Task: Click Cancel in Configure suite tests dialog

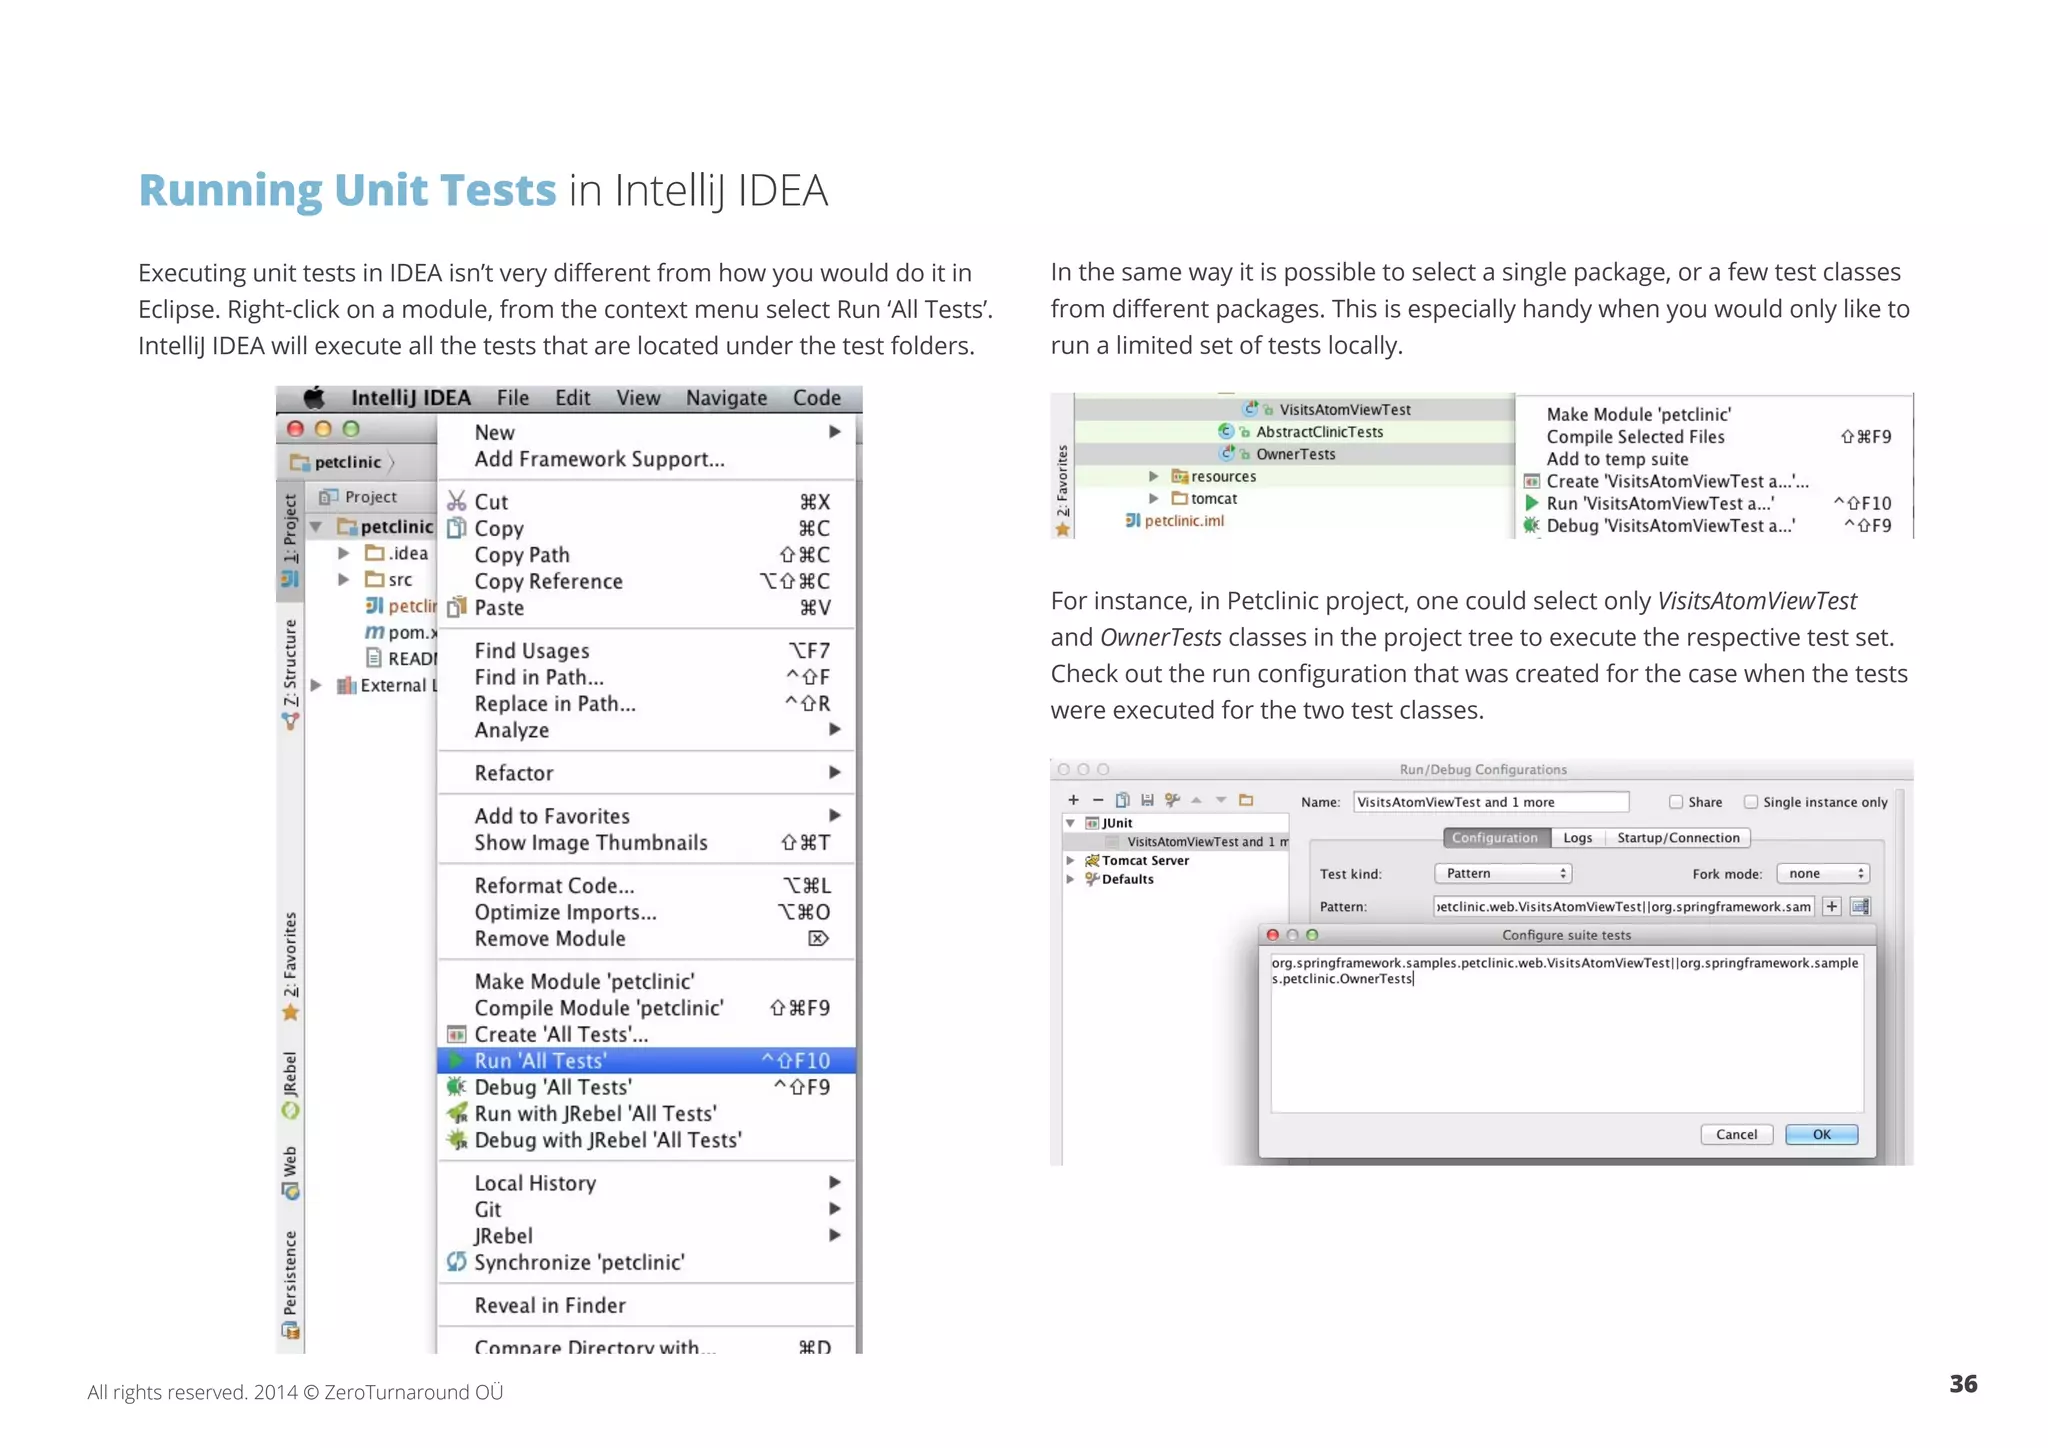Action: pos(1736,1134)
